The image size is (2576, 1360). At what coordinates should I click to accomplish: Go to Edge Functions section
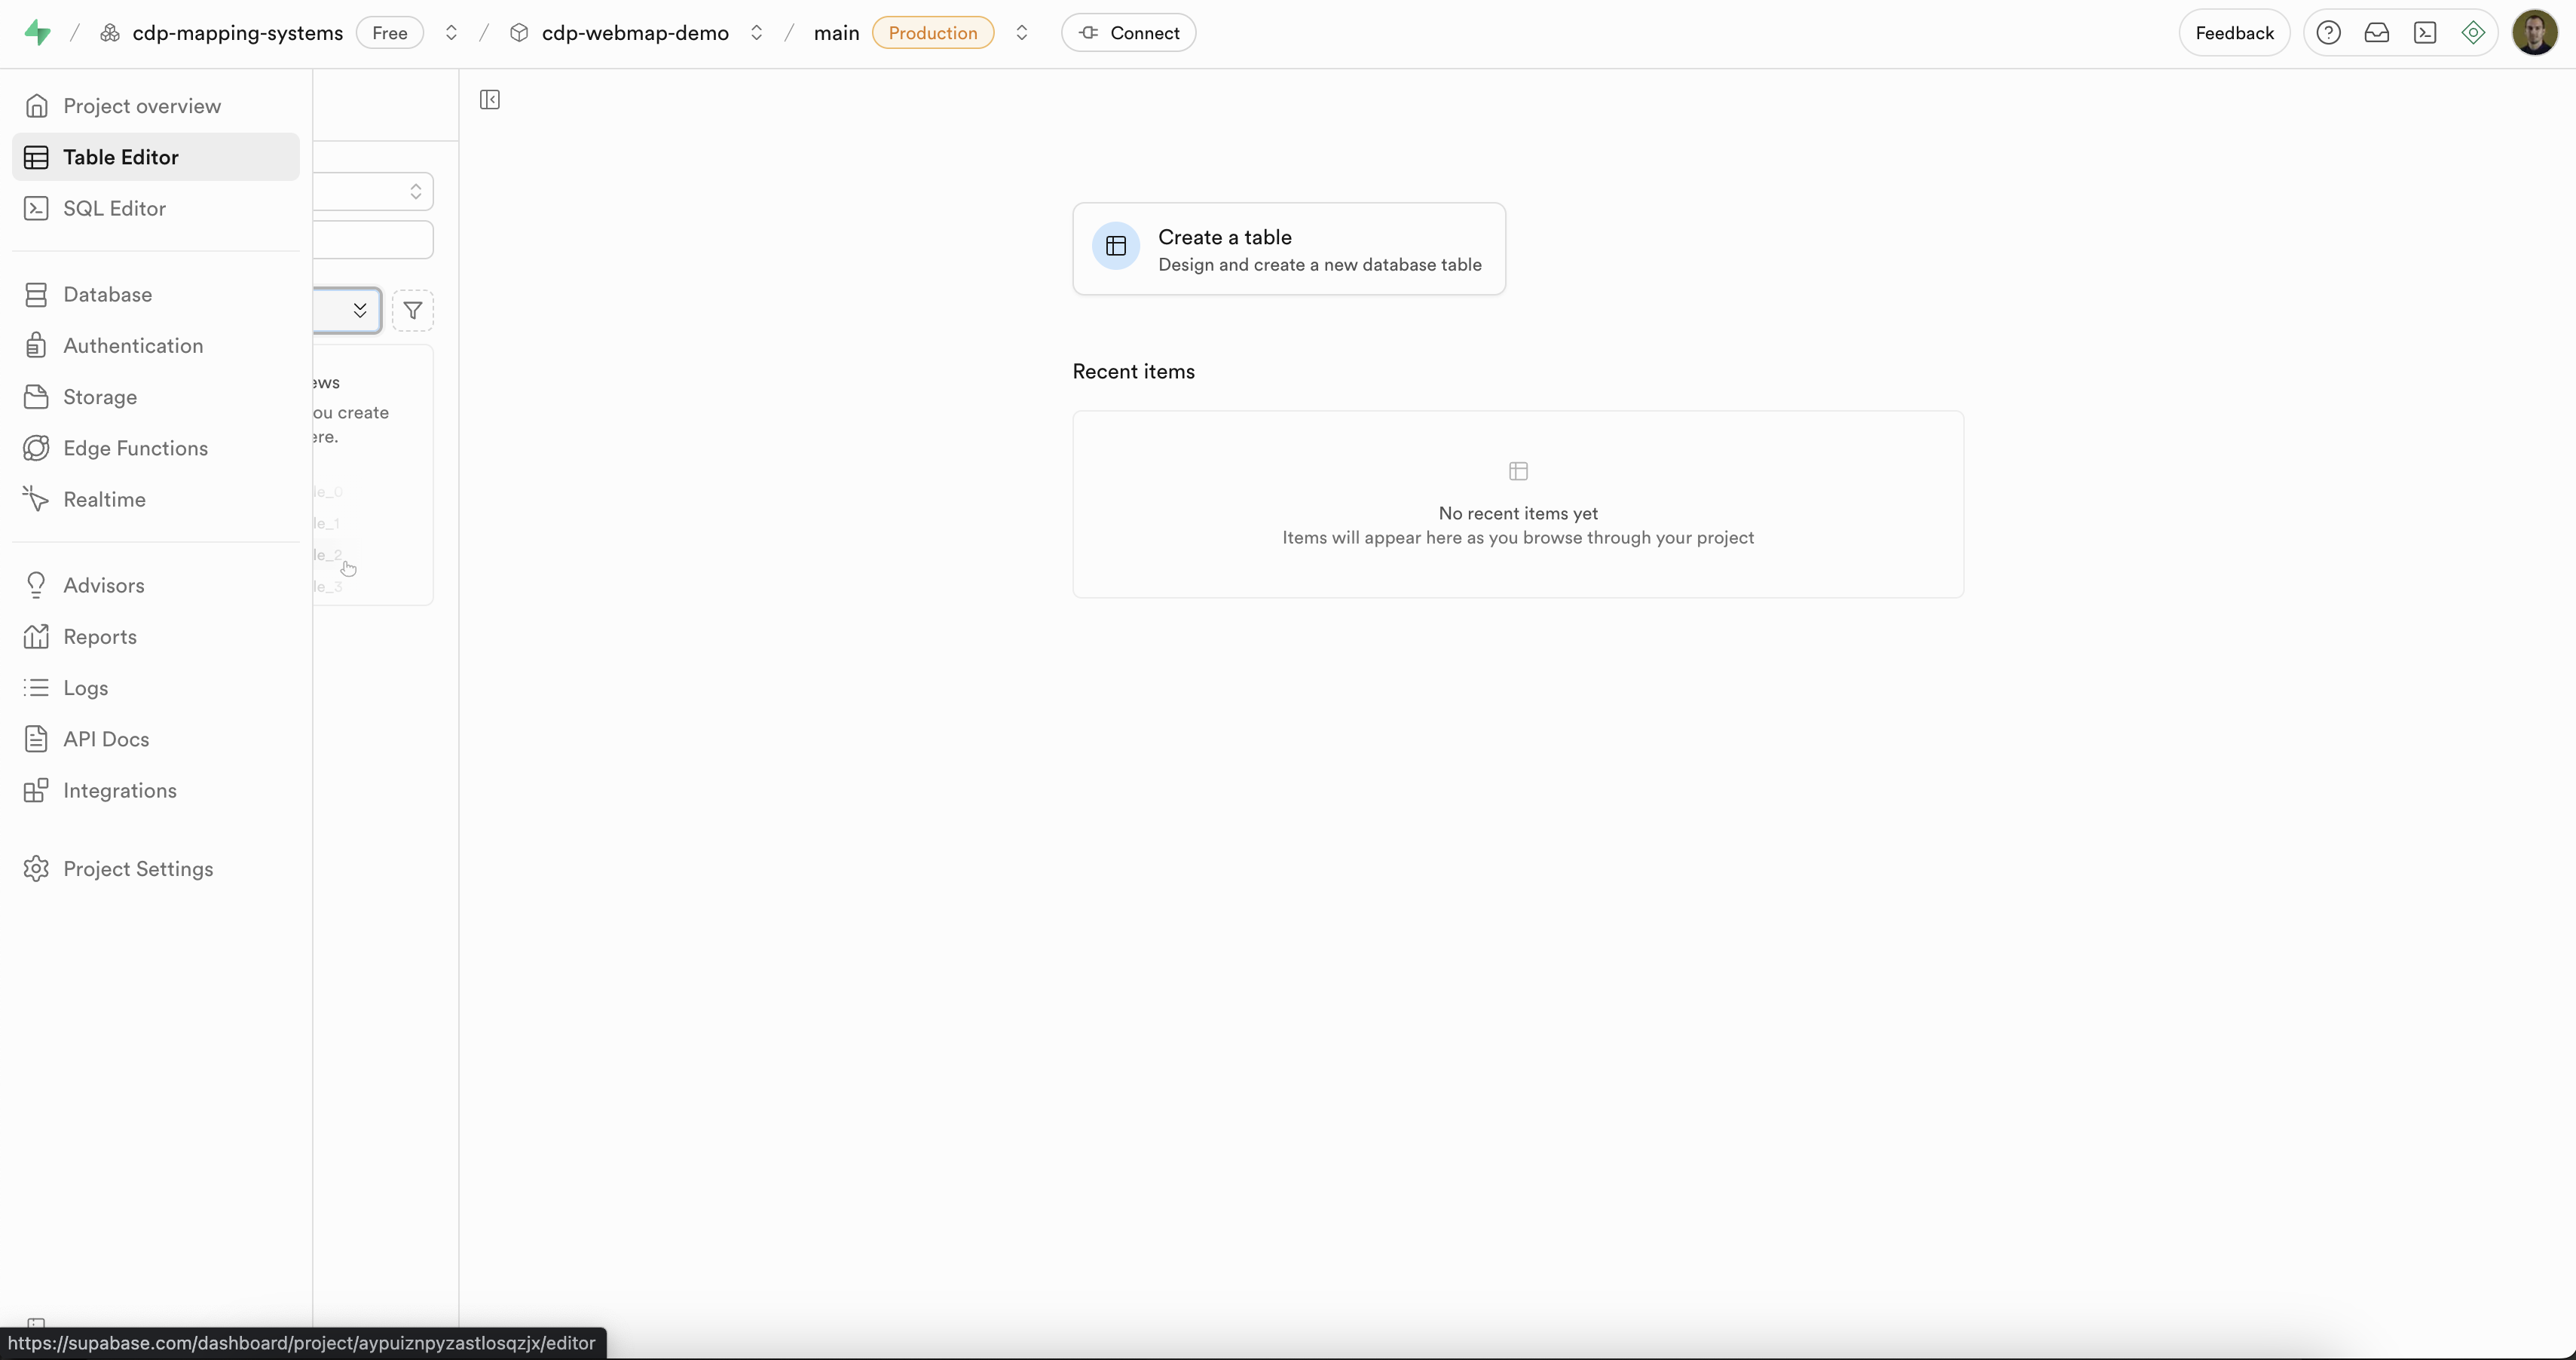point(135,448)
